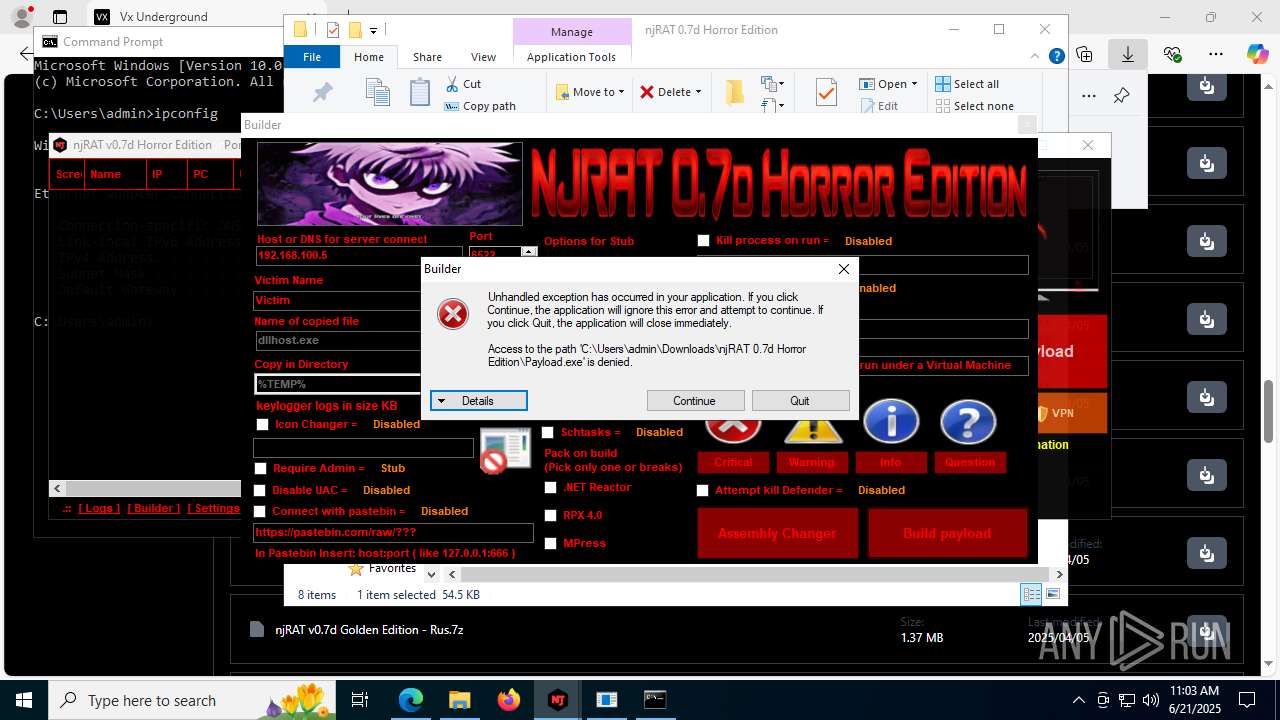Click the Properties checkmark icon in ribbon

(x=826, y=93)
